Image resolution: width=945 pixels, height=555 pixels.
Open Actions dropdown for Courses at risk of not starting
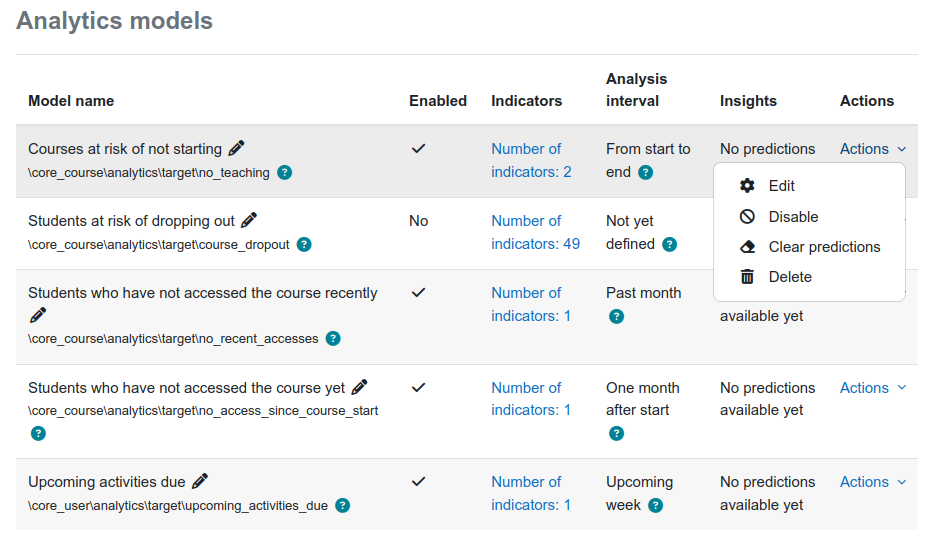873,149
